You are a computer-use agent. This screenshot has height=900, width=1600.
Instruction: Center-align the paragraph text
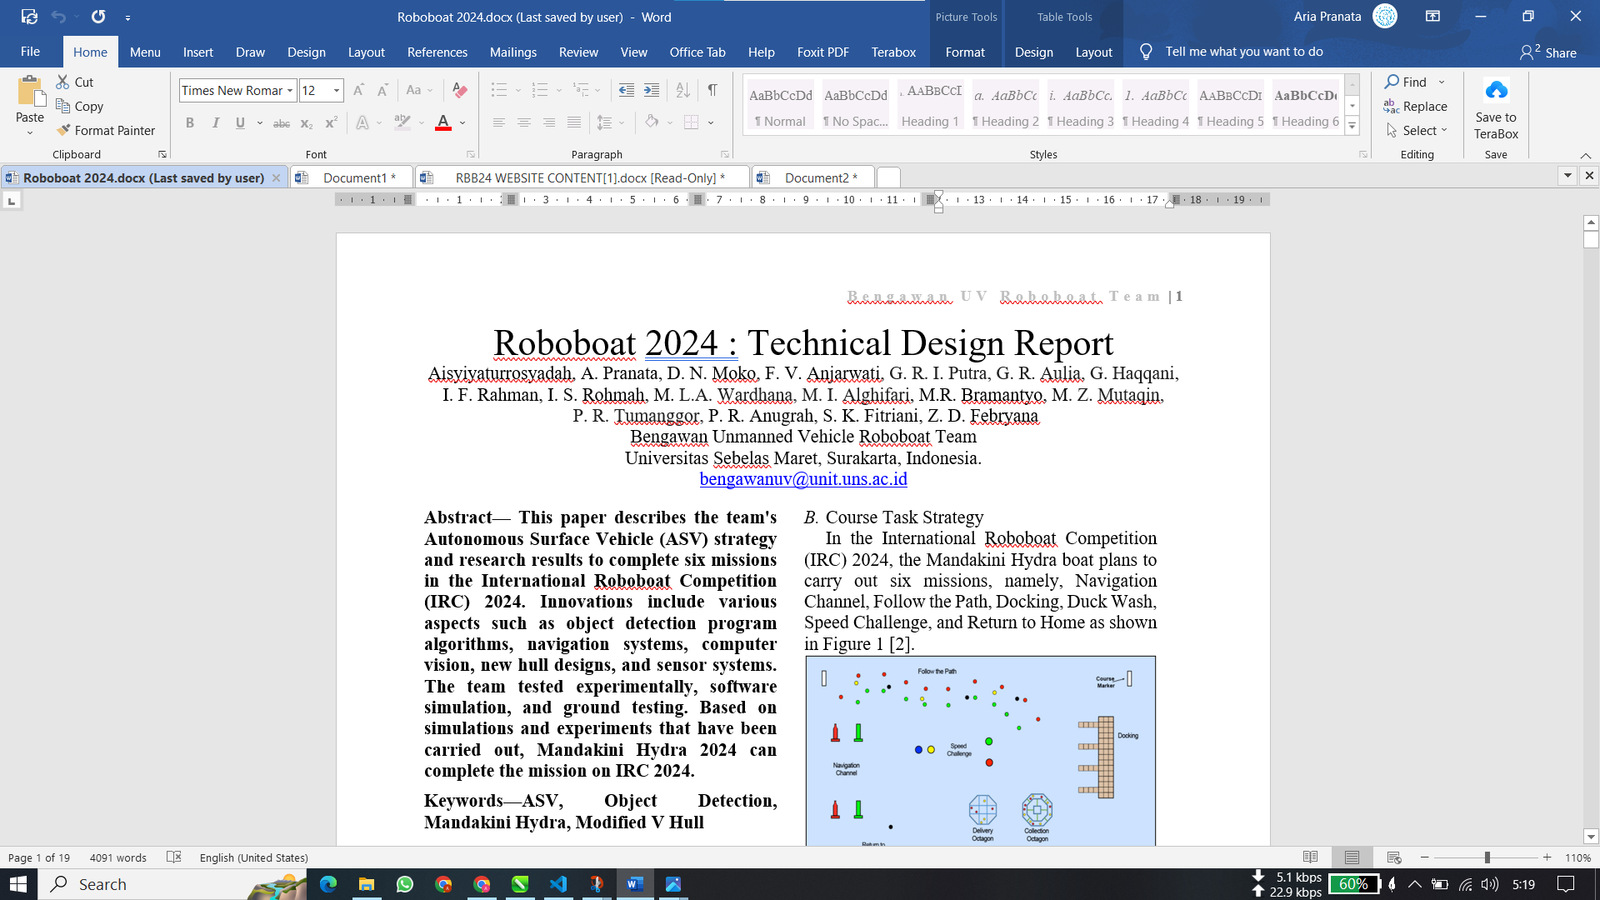click(524, 123)
